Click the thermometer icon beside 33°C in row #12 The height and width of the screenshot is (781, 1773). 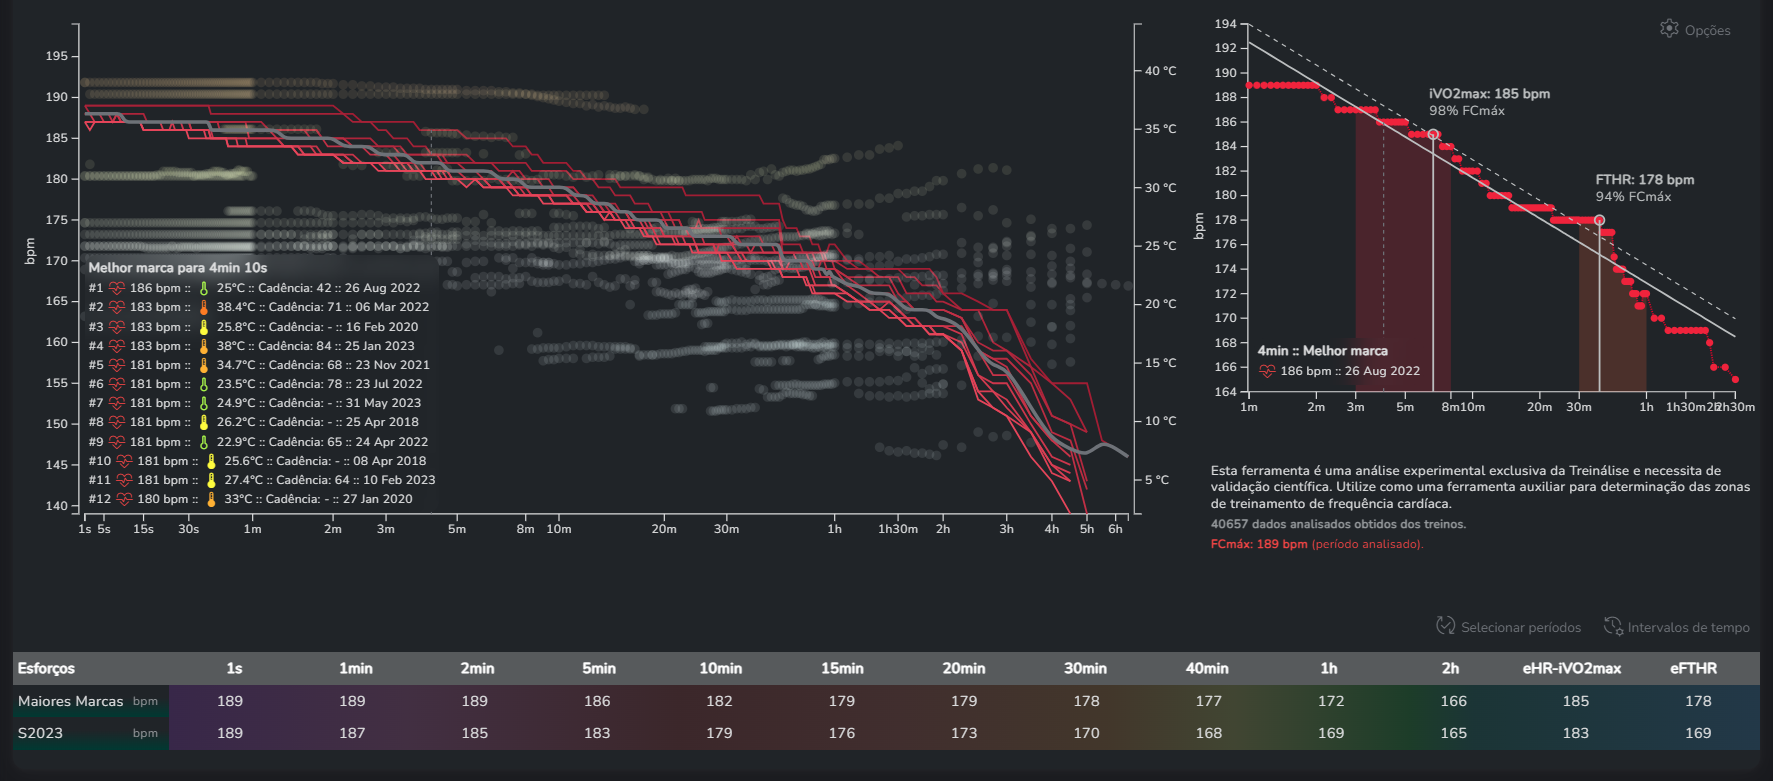point(211,499)
